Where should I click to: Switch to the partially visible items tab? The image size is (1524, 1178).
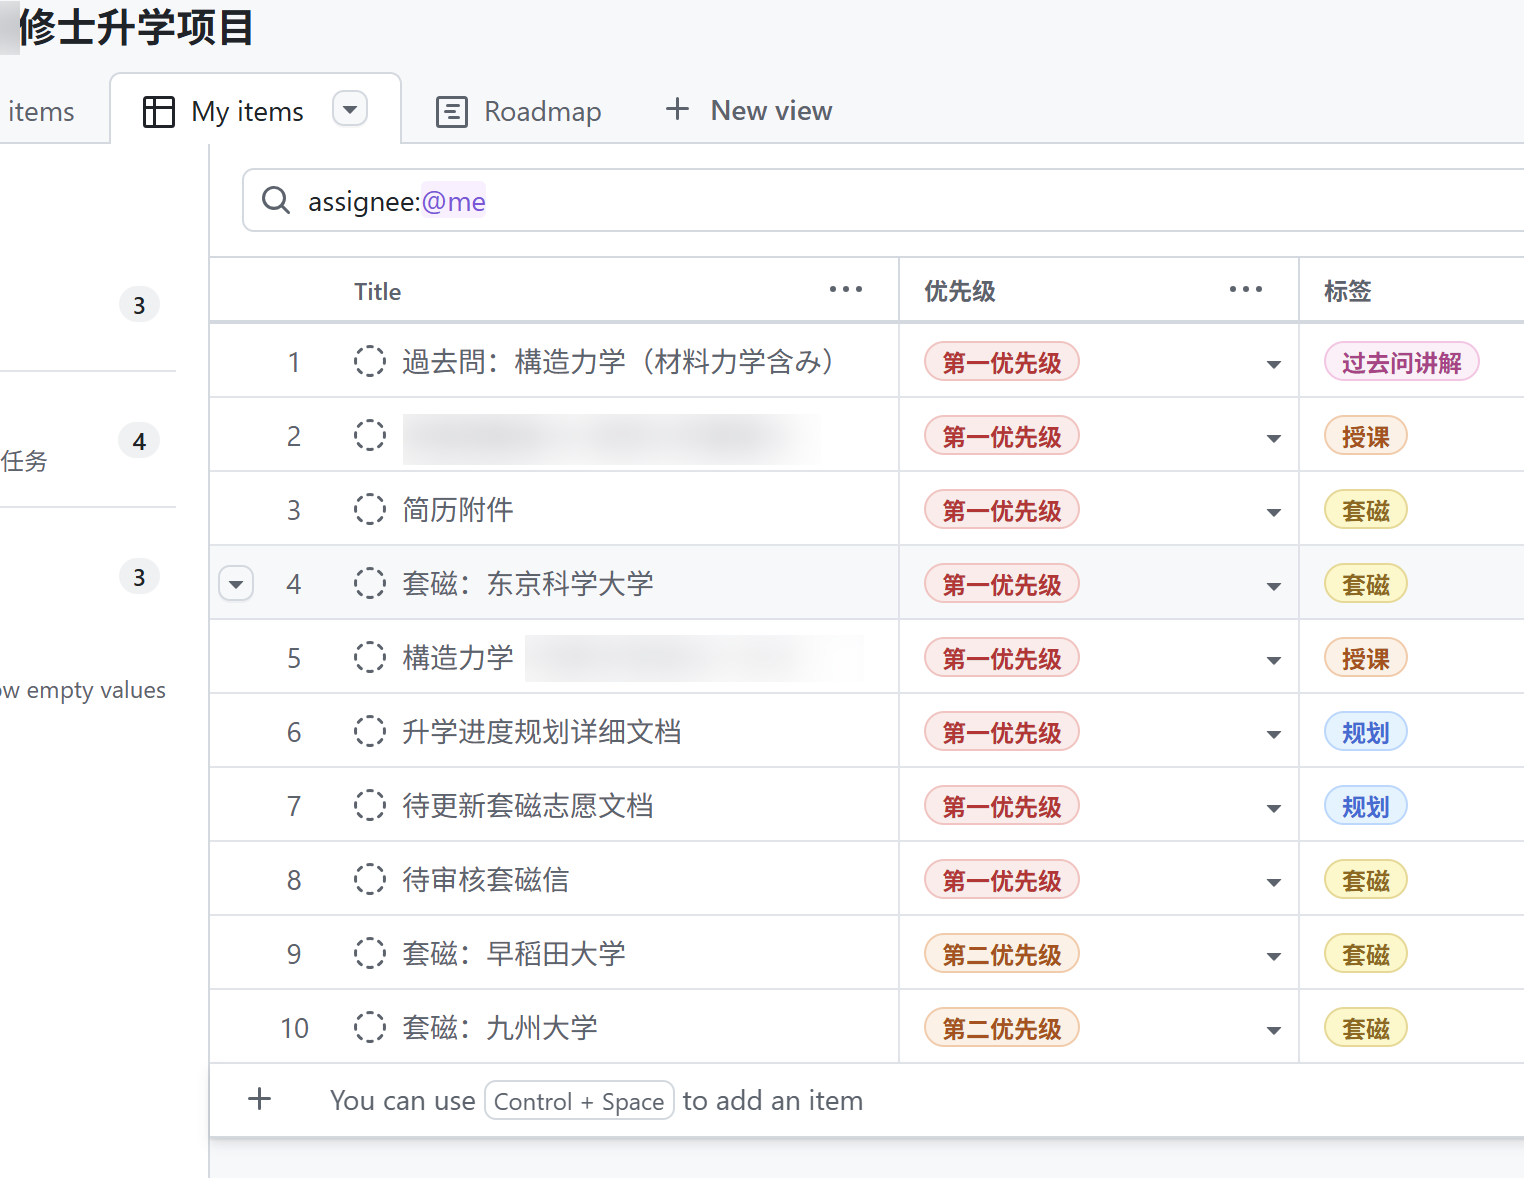41,111
